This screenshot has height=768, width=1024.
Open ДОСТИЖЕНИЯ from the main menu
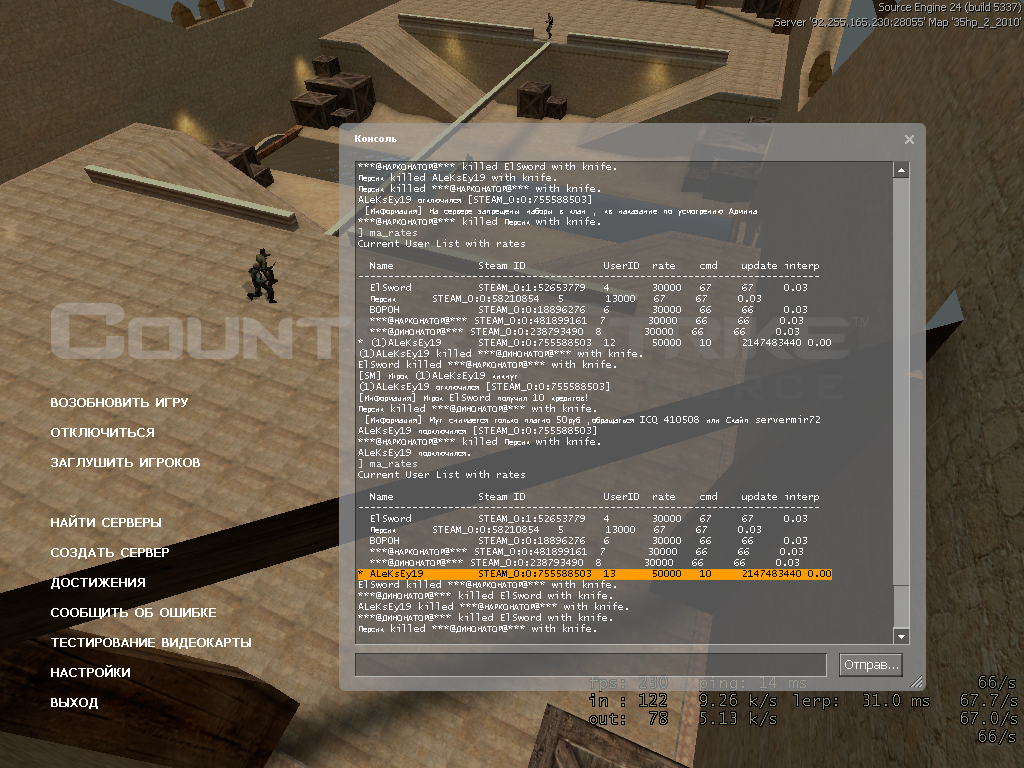click(98, 583)
